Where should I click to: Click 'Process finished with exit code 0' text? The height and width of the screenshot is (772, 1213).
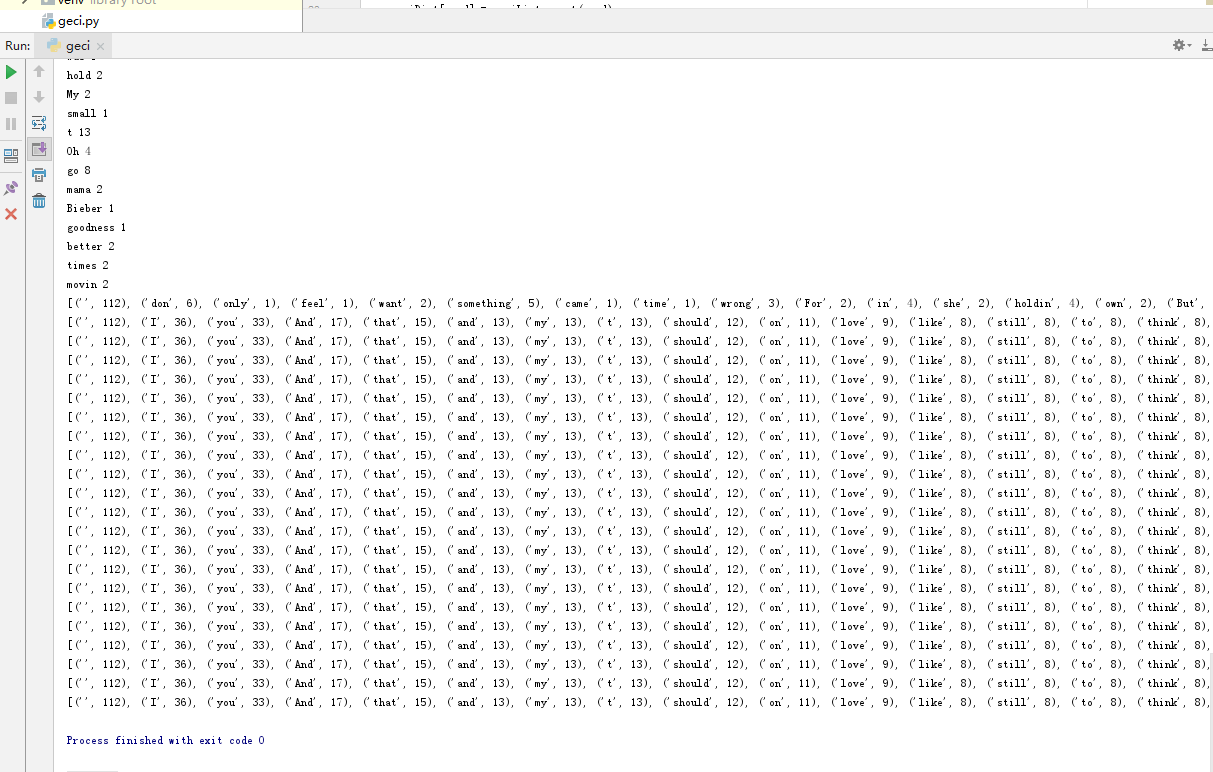point(166,740)
